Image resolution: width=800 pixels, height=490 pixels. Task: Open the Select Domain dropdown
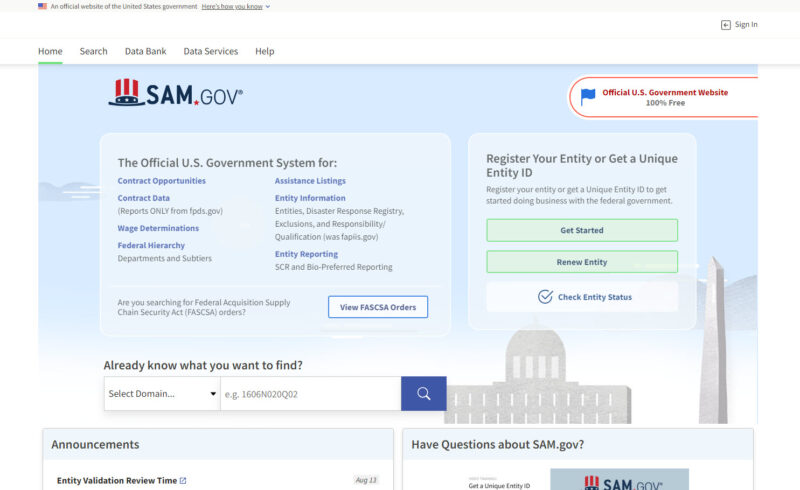pyautogui.click(x=162, y=394)
